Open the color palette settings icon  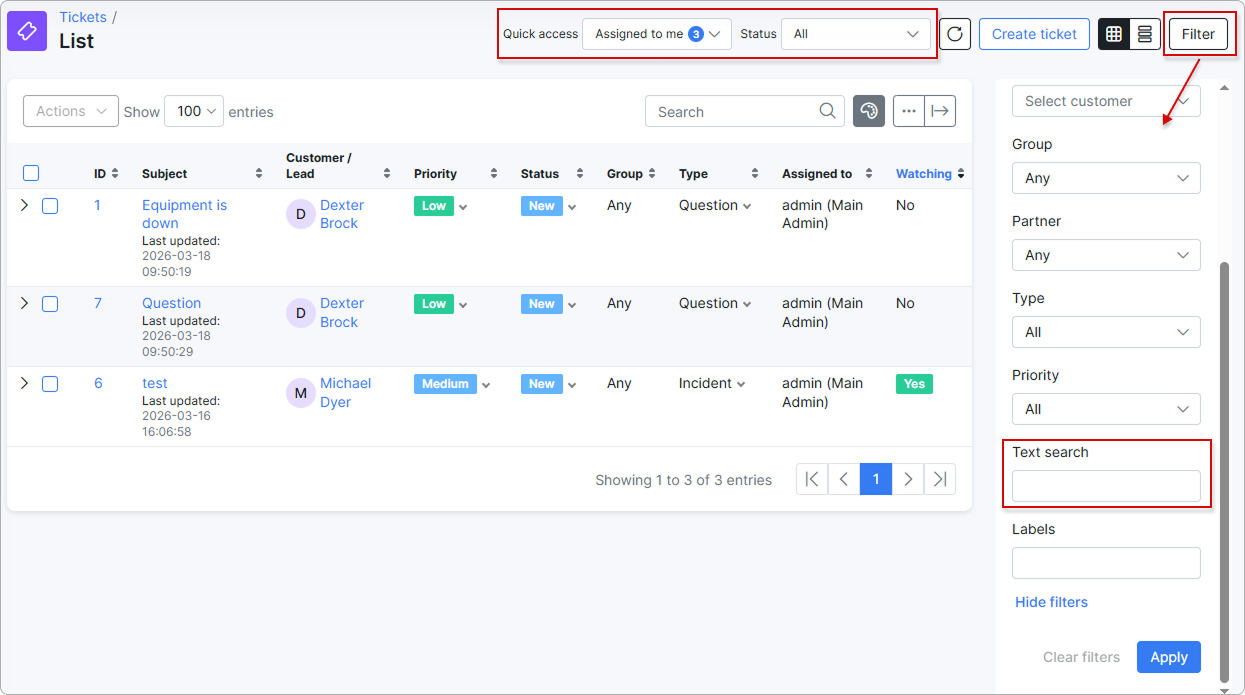coord(869,111)
